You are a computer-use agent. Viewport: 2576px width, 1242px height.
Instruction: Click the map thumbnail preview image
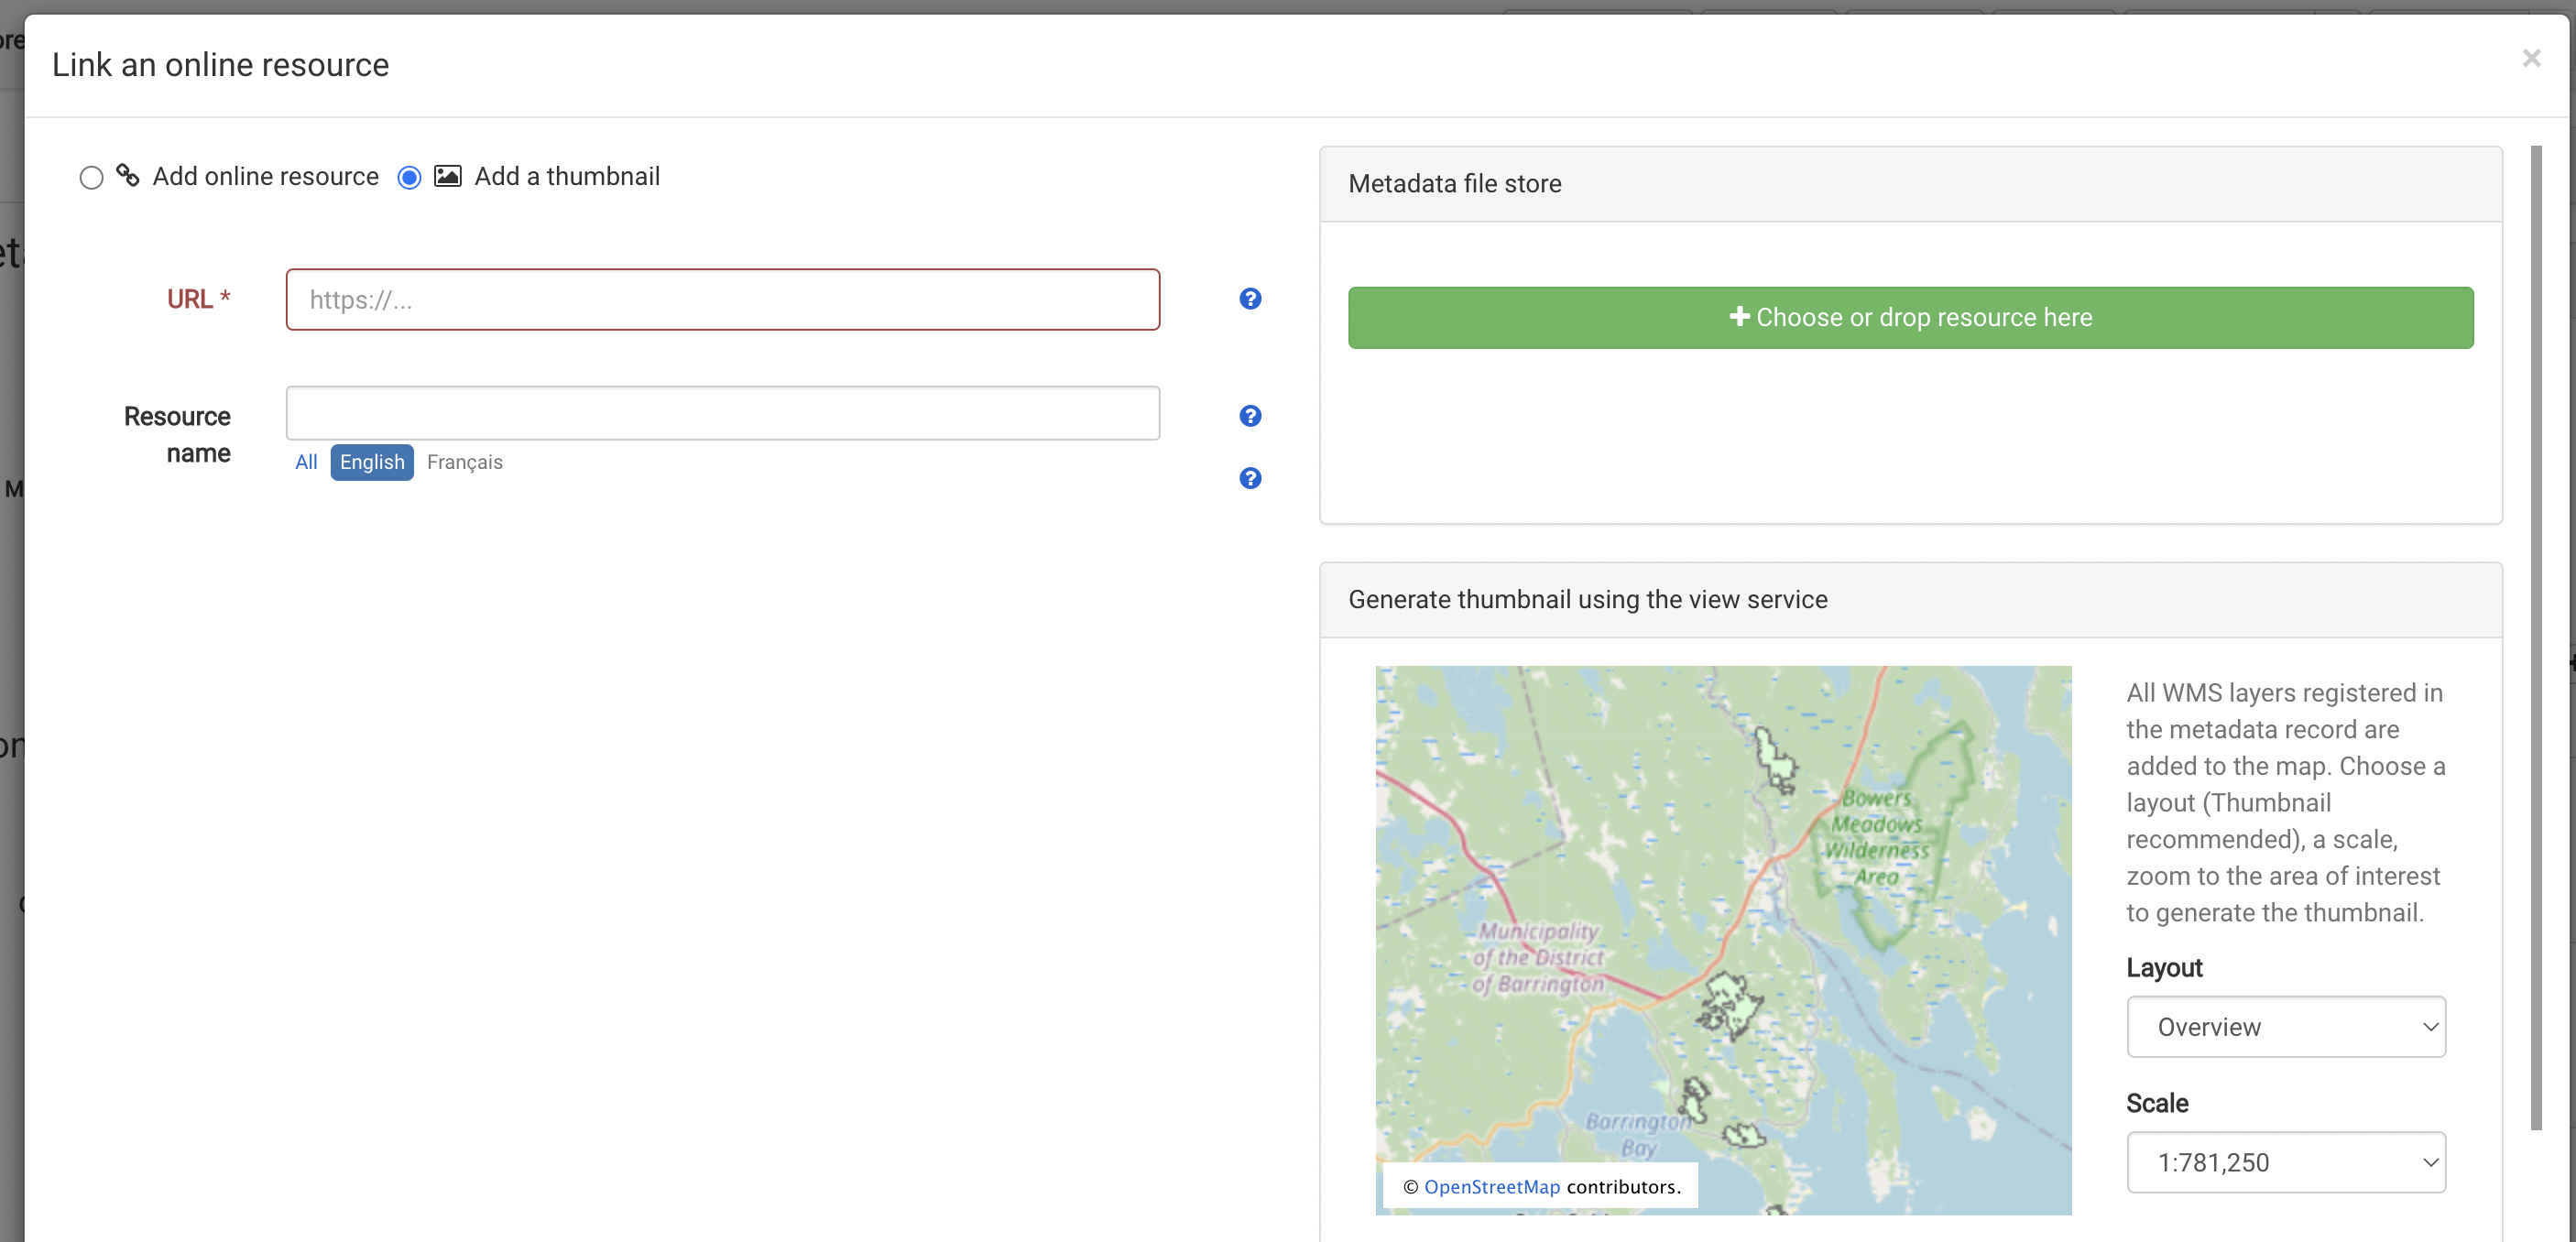coord(1723,938)
